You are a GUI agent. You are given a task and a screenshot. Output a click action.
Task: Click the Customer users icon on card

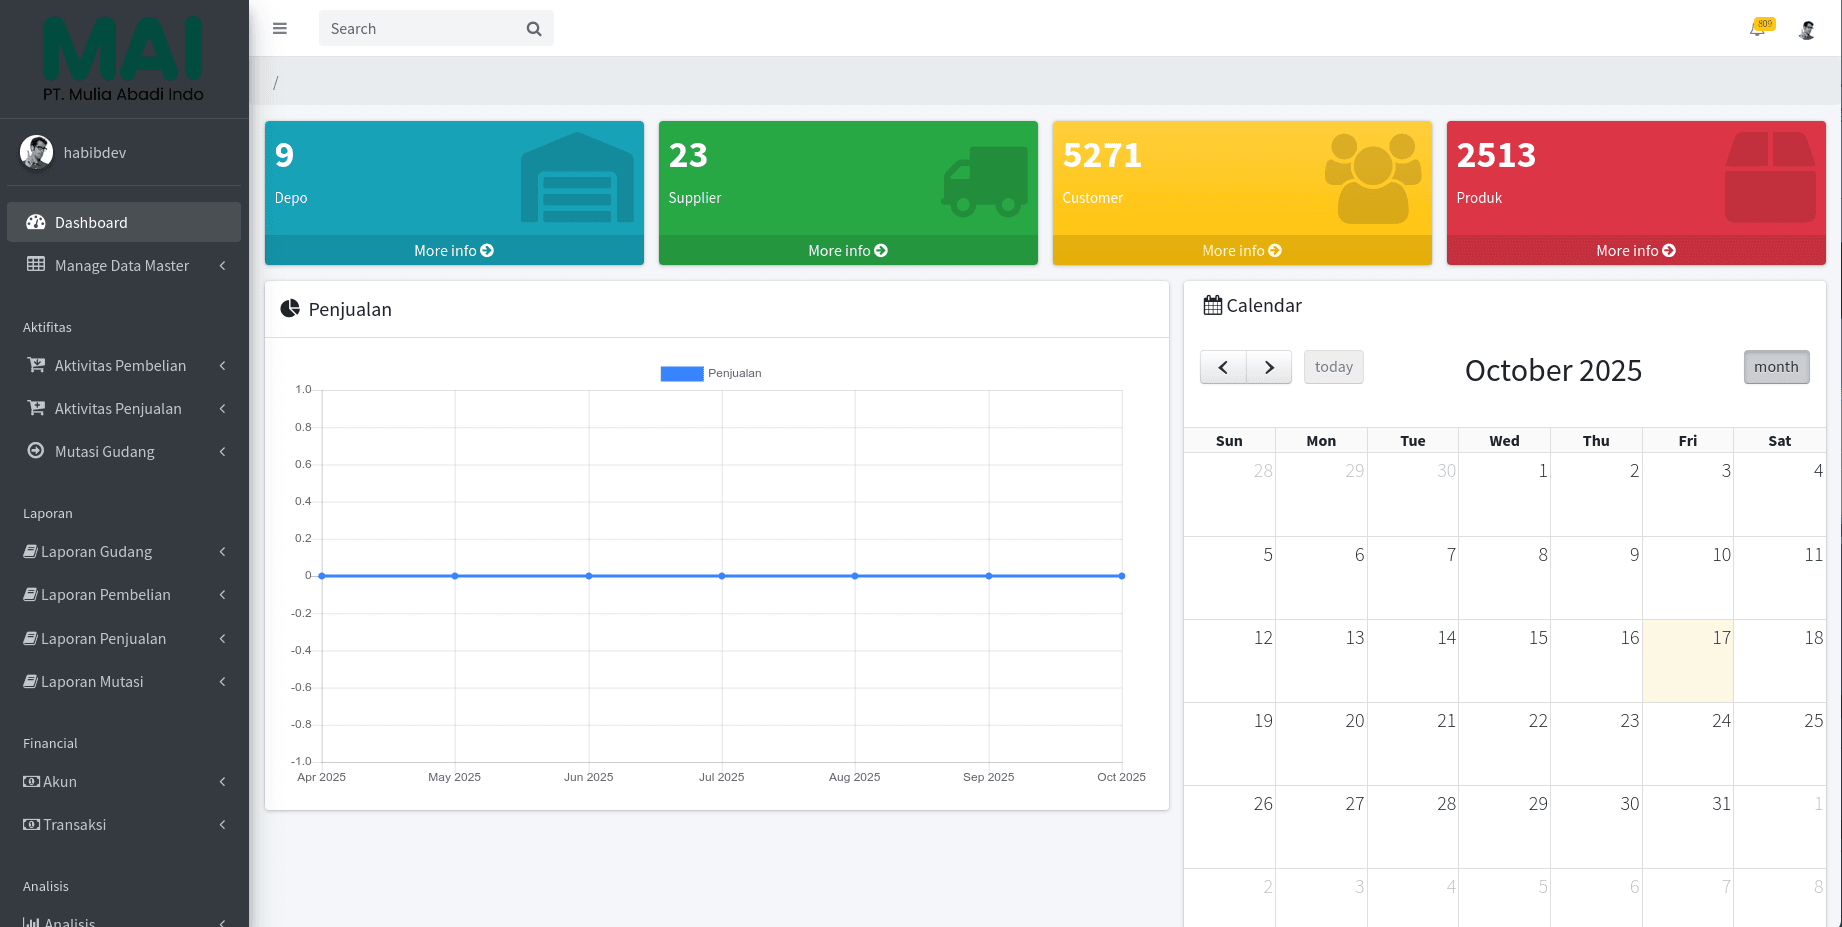pyautogui.click(x=1373, y=178)
